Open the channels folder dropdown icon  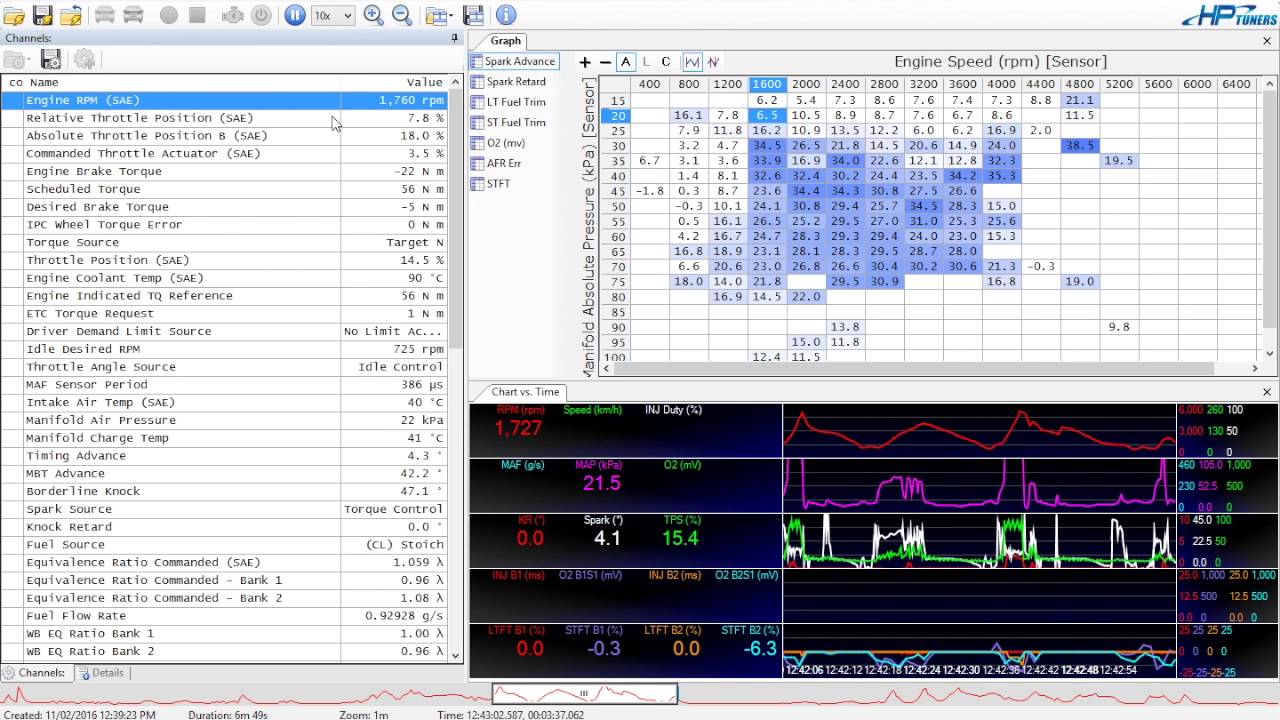(x=17, y=60)
